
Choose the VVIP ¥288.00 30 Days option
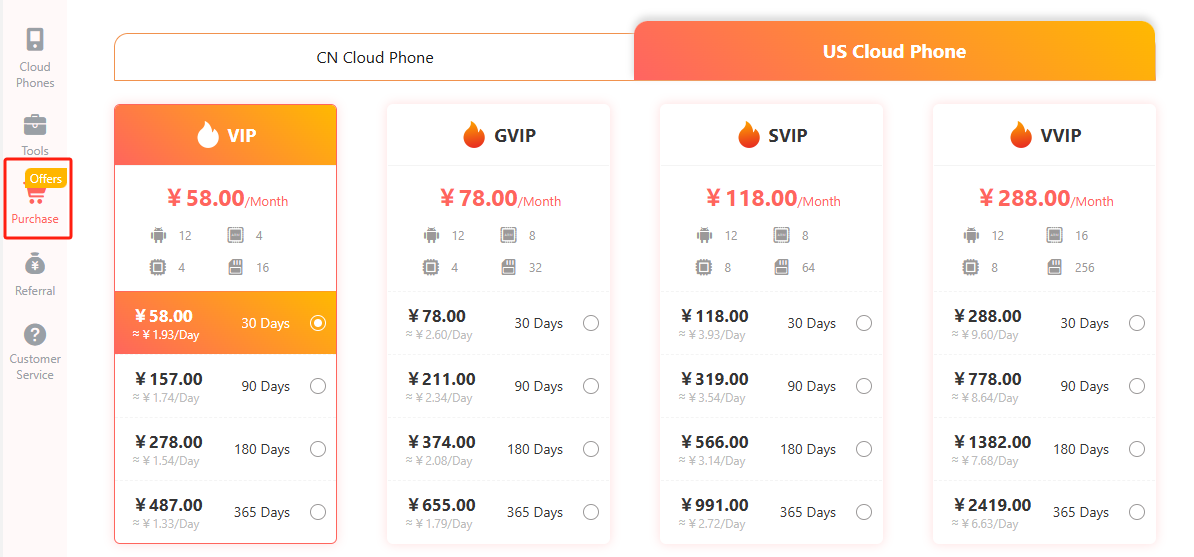point(1045,323)
